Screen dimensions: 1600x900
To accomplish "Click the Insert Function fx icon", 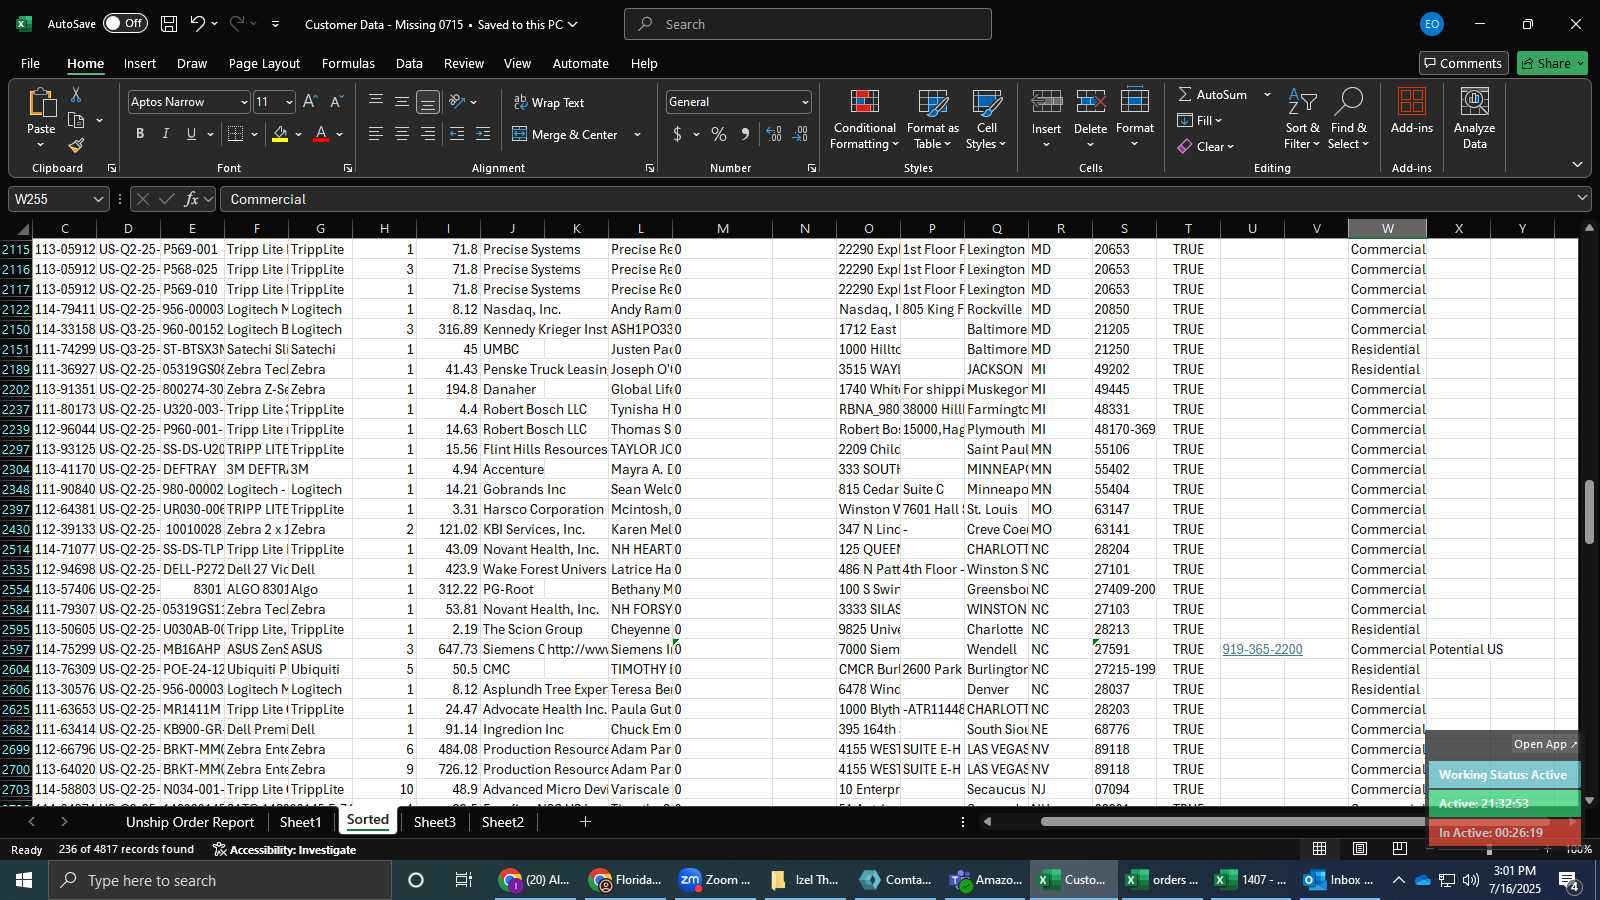I will [x=192, y=199].
